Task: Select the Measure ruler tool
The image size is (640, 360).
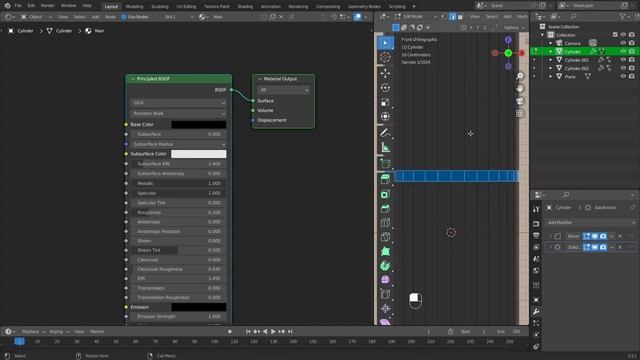Action: [385, 147]
